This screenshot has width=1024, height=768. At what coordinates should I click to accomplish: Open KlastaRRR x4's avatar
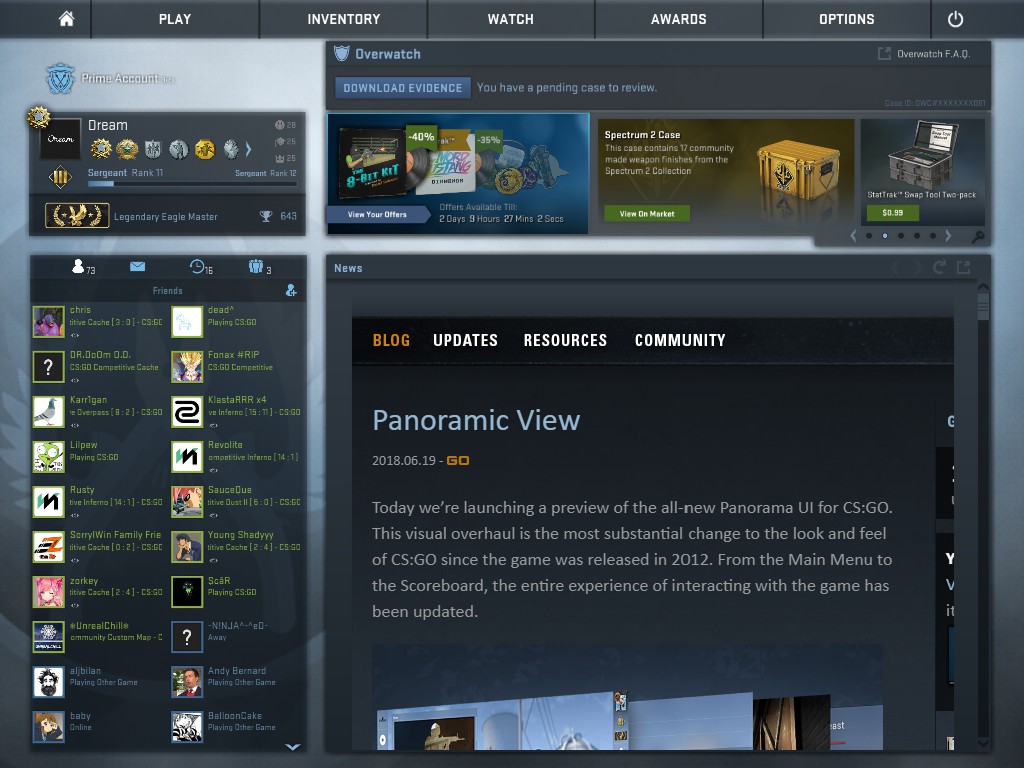(187, 411)
